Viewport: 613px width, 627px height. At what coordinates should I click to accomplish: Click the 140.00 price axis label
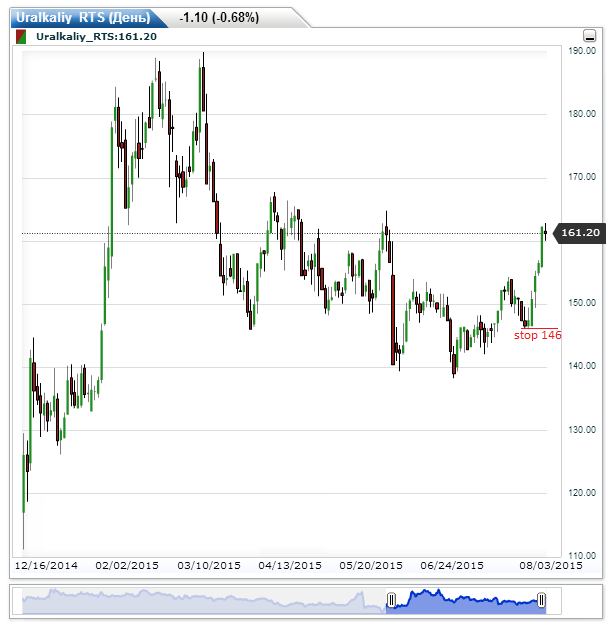pyautogui.click(x=582, y=366)
